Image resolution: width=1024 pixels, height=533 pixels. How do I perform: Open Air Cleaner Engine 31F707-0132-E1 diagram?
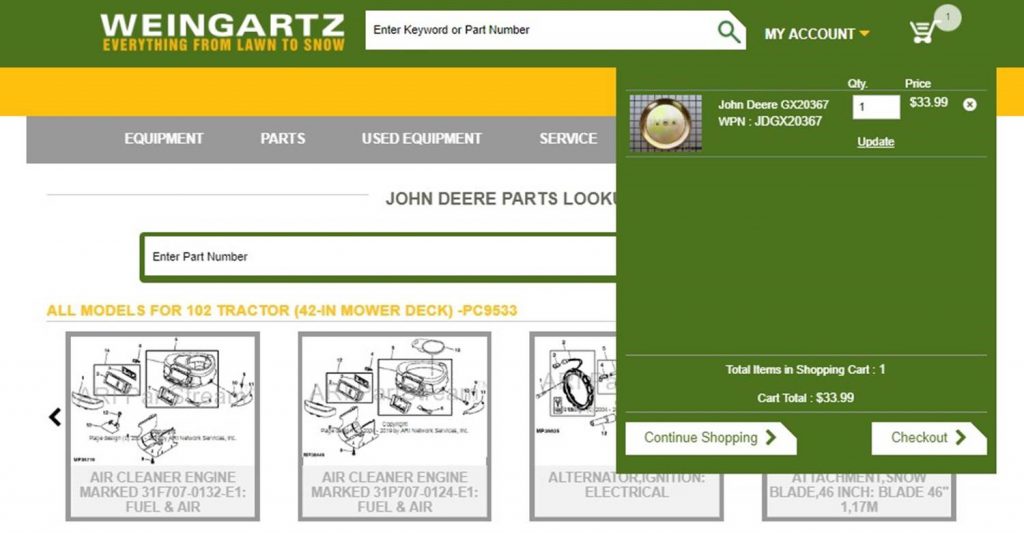[163, 426]
